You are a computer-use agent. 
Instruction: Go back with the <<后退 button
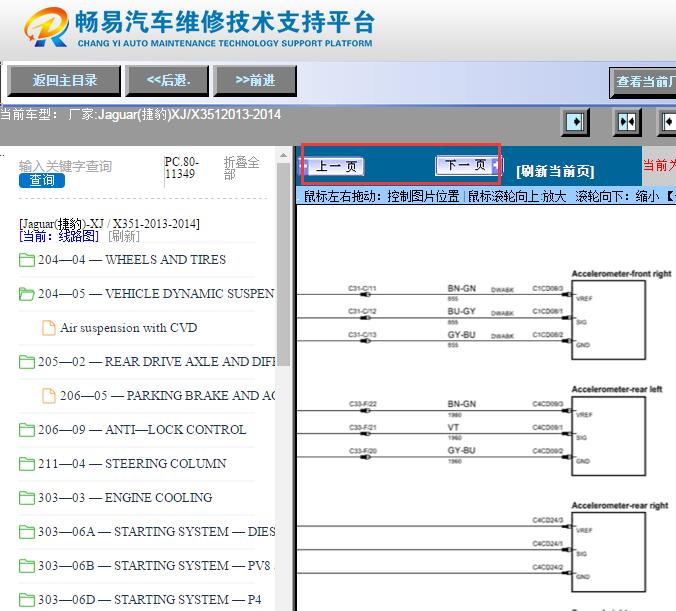pos(167,81)
